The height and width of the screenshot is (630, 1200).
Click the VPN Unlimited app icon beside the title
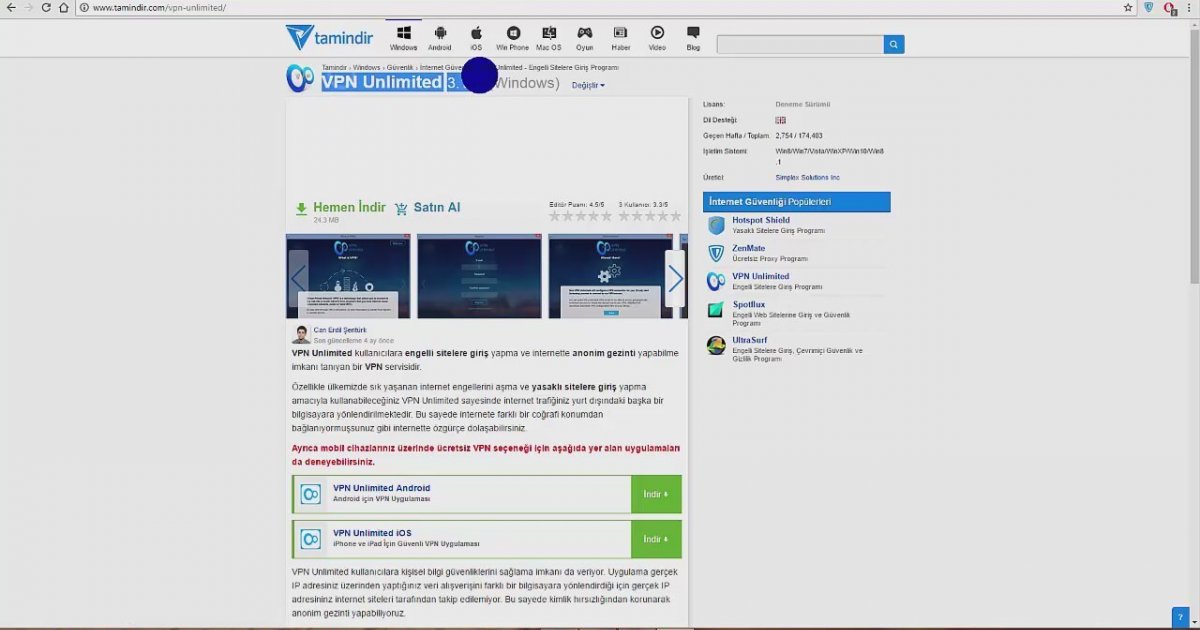click(x=300, y=78)
